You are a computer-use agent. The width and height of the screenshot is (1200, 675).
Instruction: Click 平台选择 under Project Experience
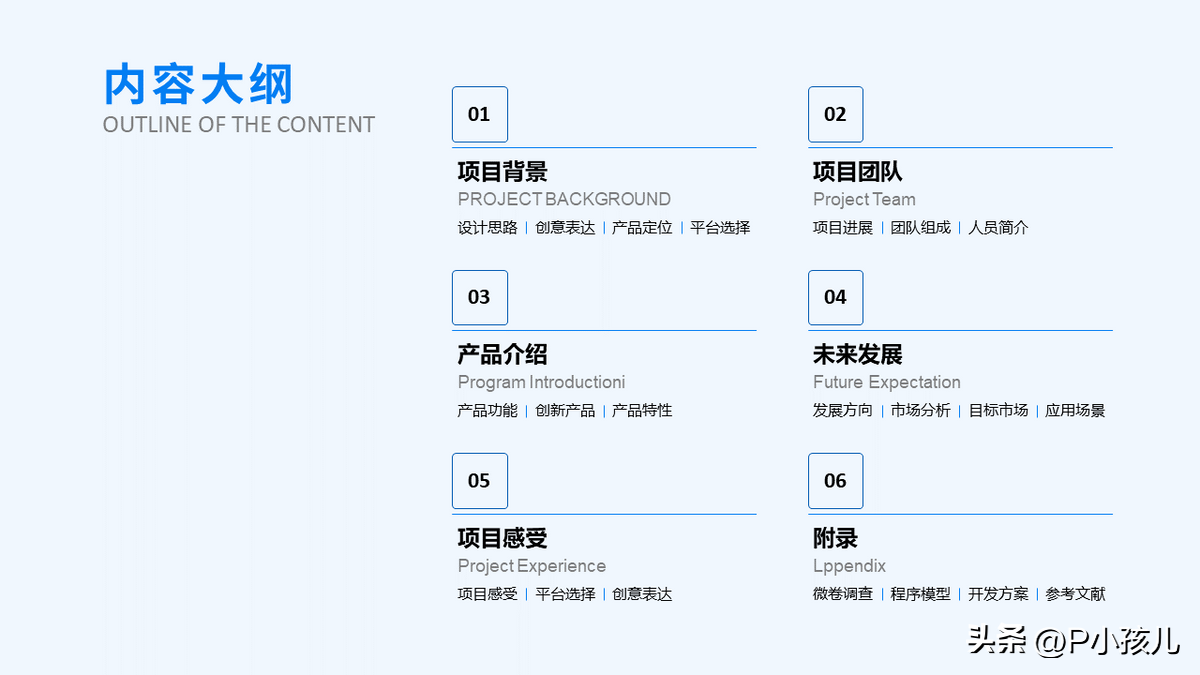click(565, 594)
